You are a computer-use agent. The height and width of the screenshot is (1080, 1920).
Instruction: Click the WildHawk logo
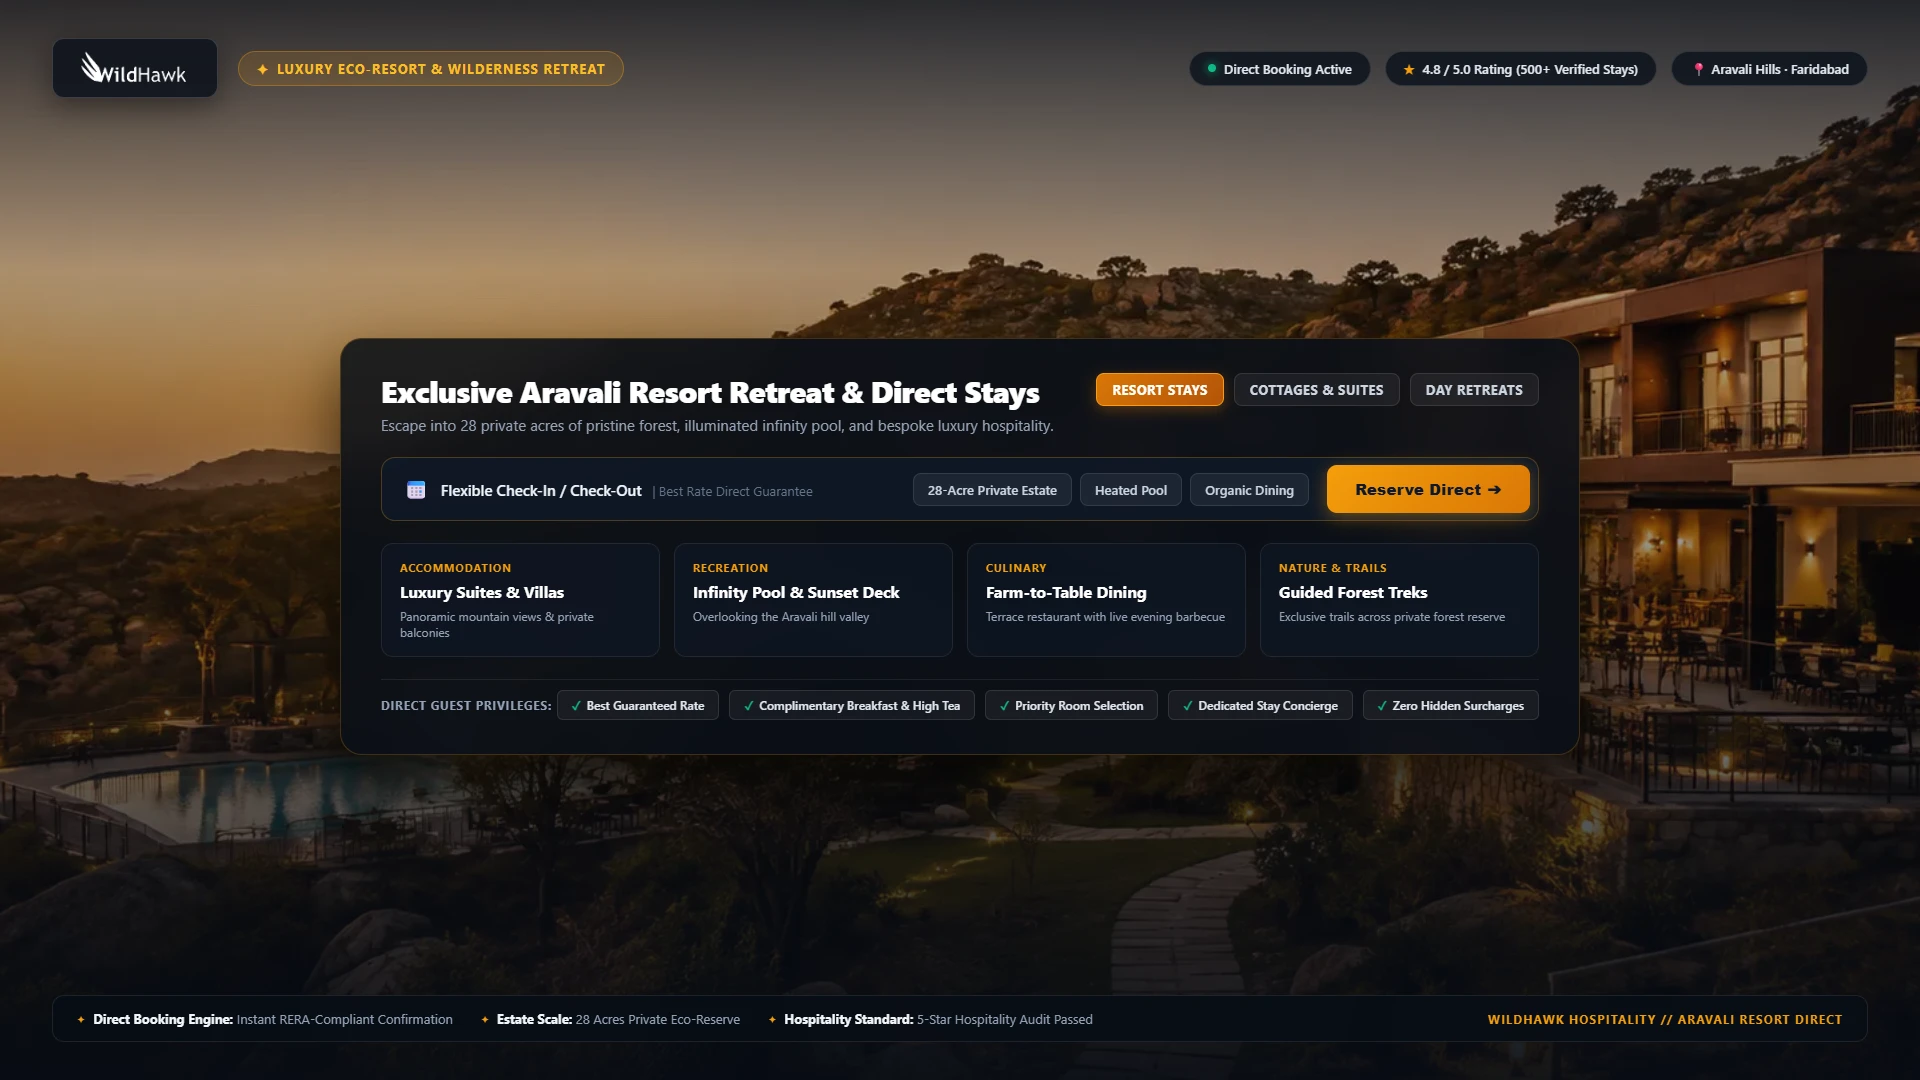click(x=134, y=68)
